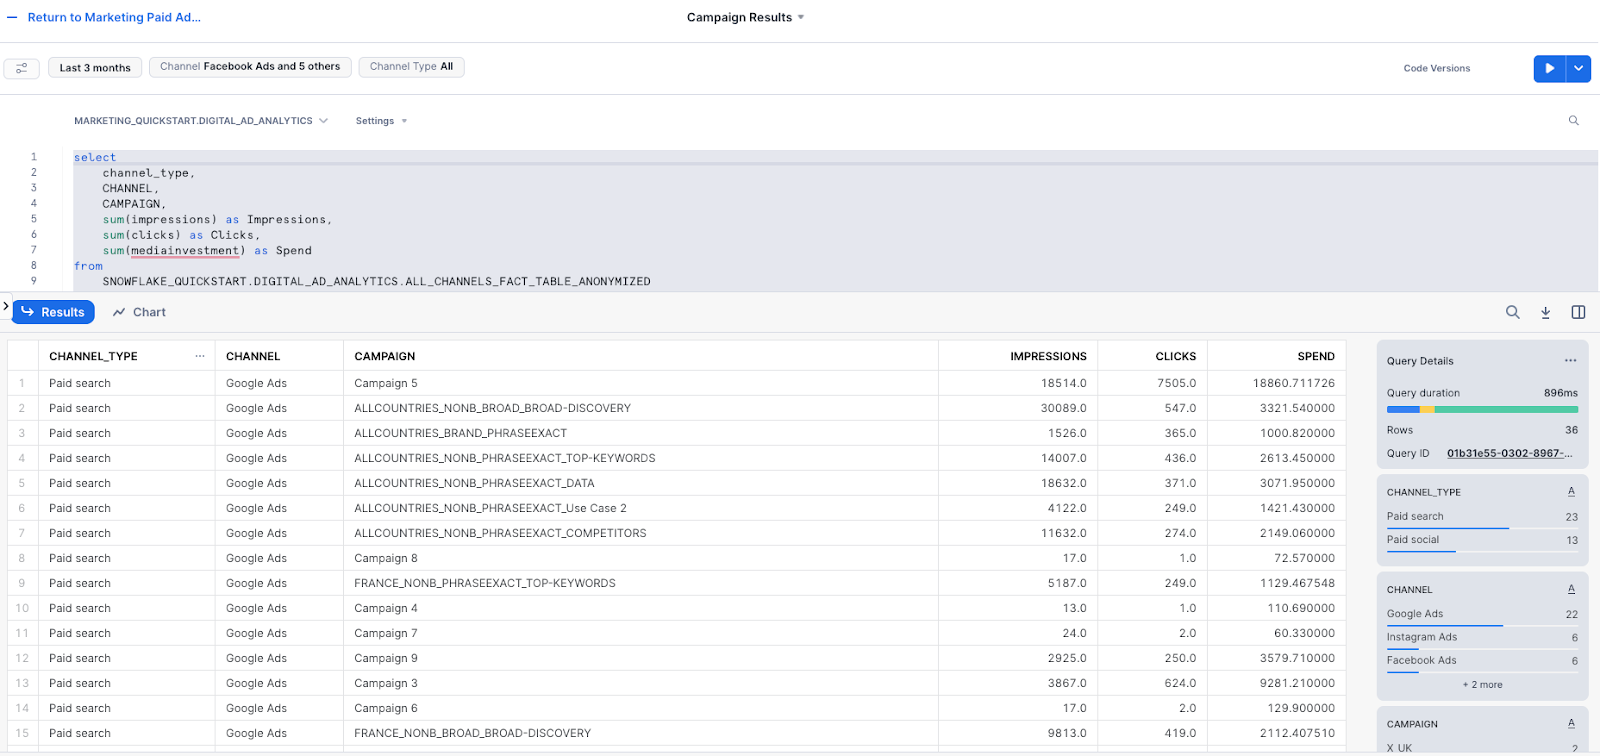Open Channel Type All filter
The width and height of the screenshot is (1600, 756).
pyautogui.click(x=411, y=67)
